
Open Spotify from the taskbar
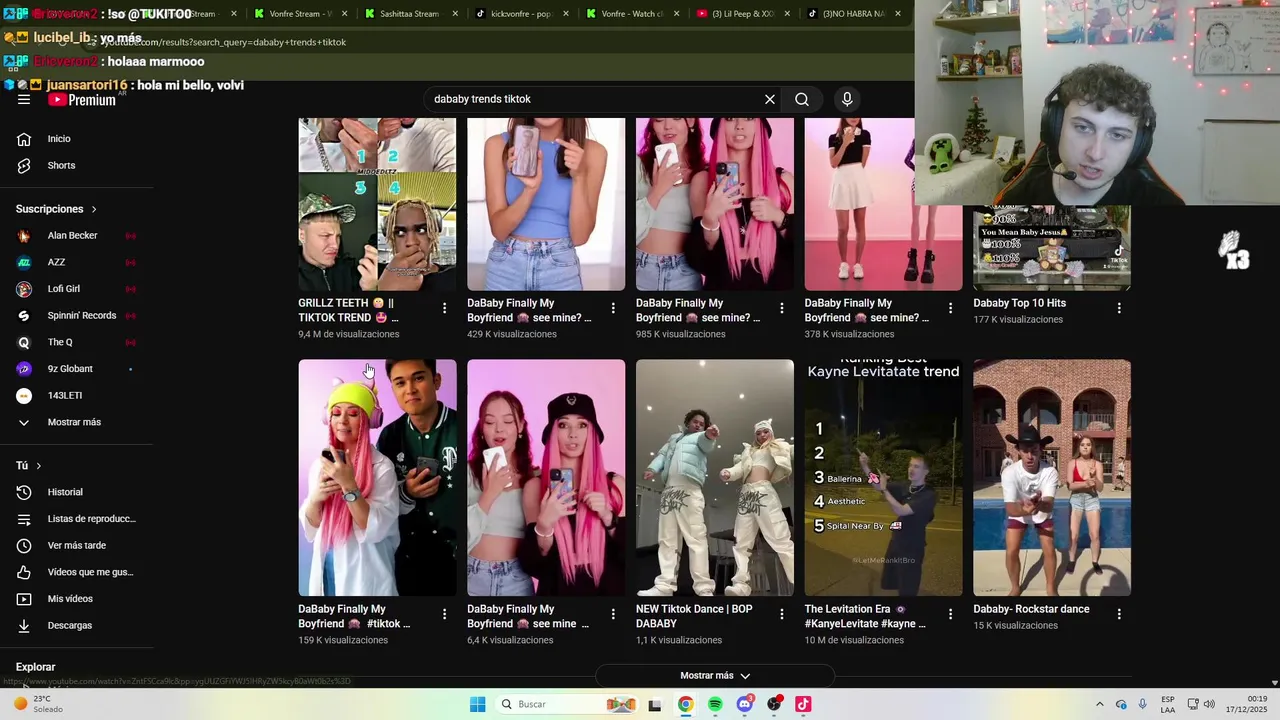pos(715,704)
